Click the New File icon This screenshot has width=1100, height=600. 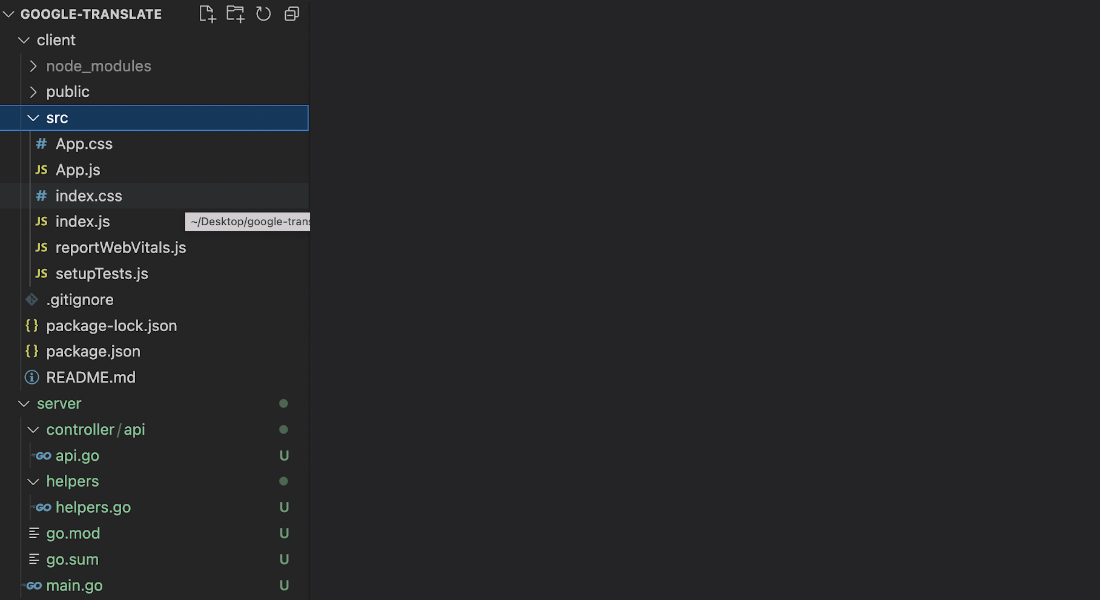pyautogui.click(x=207, y=14)
